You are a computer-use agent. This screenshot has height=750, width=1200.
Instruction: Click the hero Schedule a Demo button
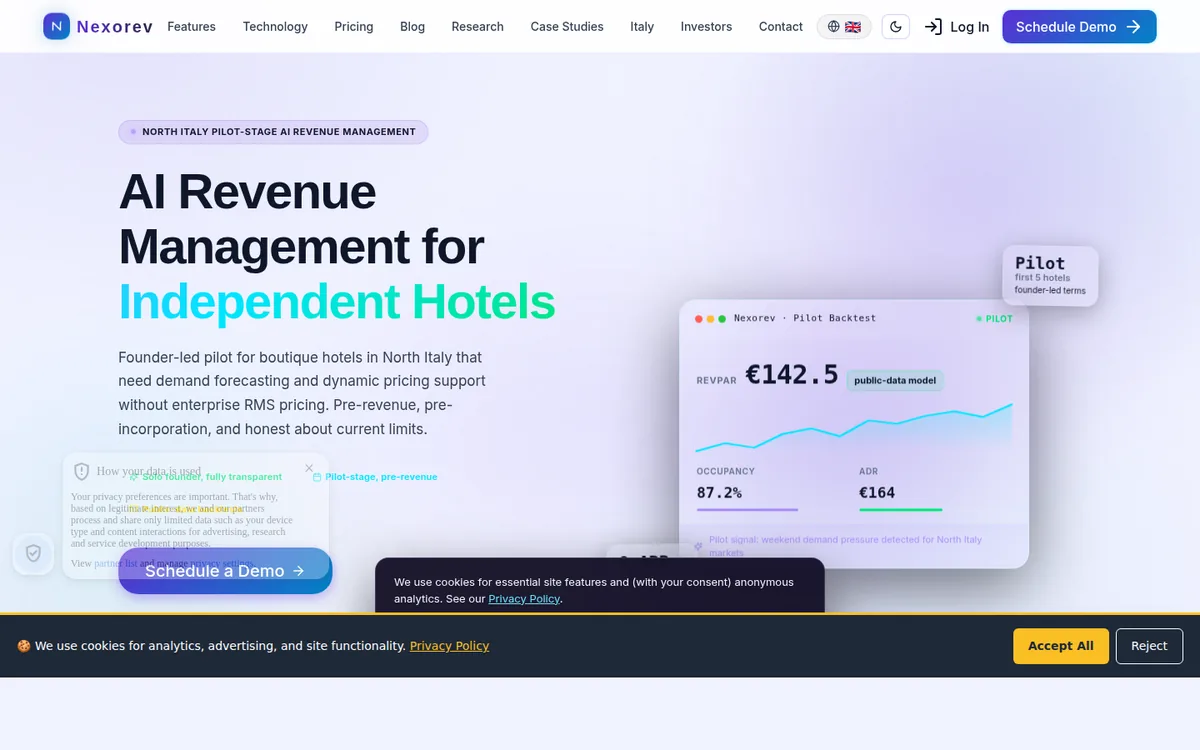(225, 571)
